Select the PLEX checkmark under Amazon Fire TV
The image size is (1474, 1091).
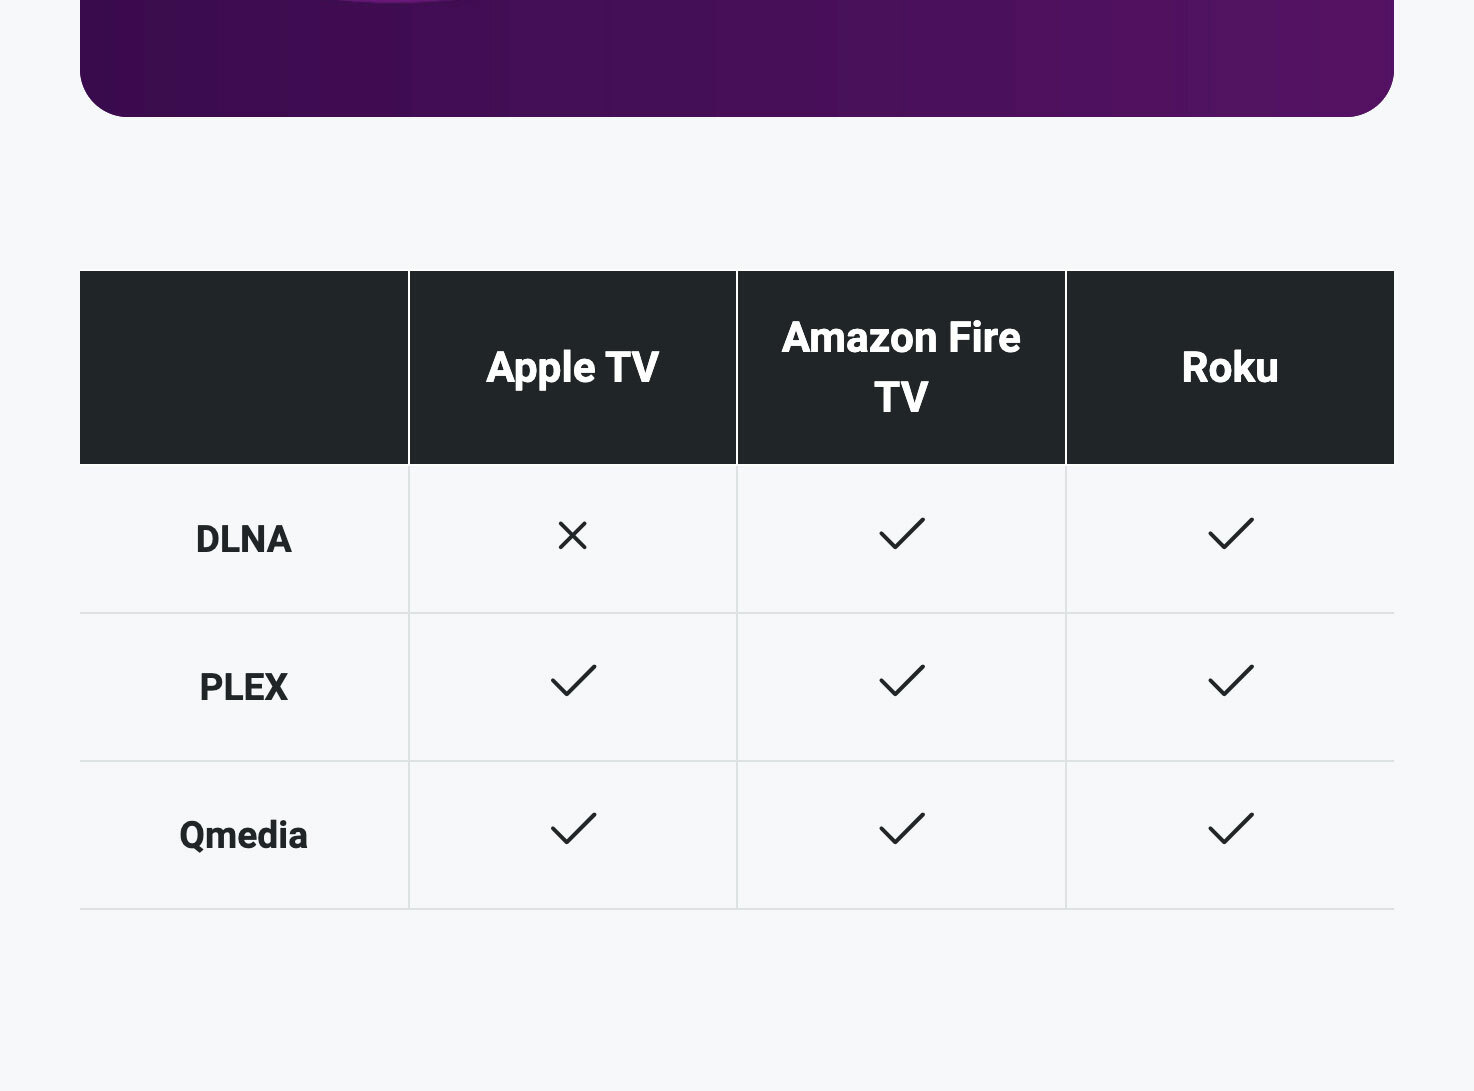[x=901, y=681]
